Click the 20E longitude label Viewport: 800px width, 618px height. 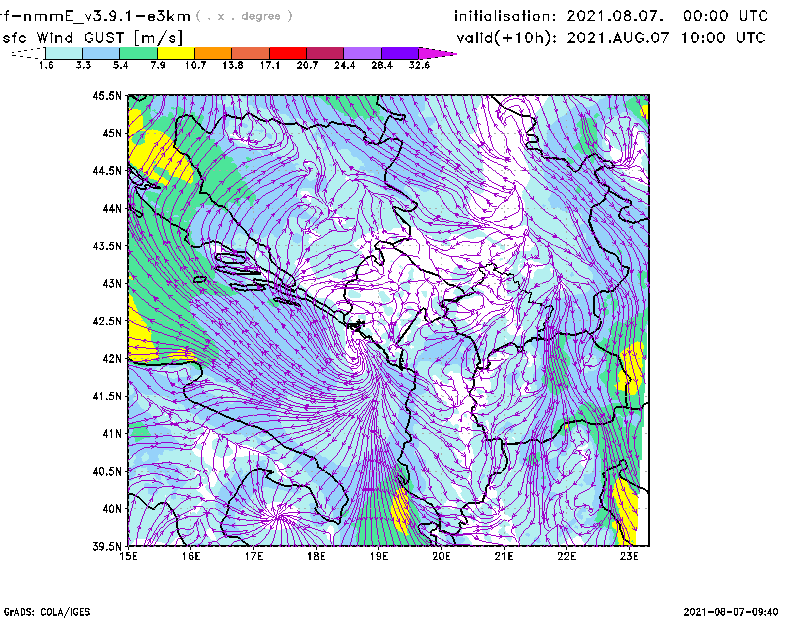441,556
